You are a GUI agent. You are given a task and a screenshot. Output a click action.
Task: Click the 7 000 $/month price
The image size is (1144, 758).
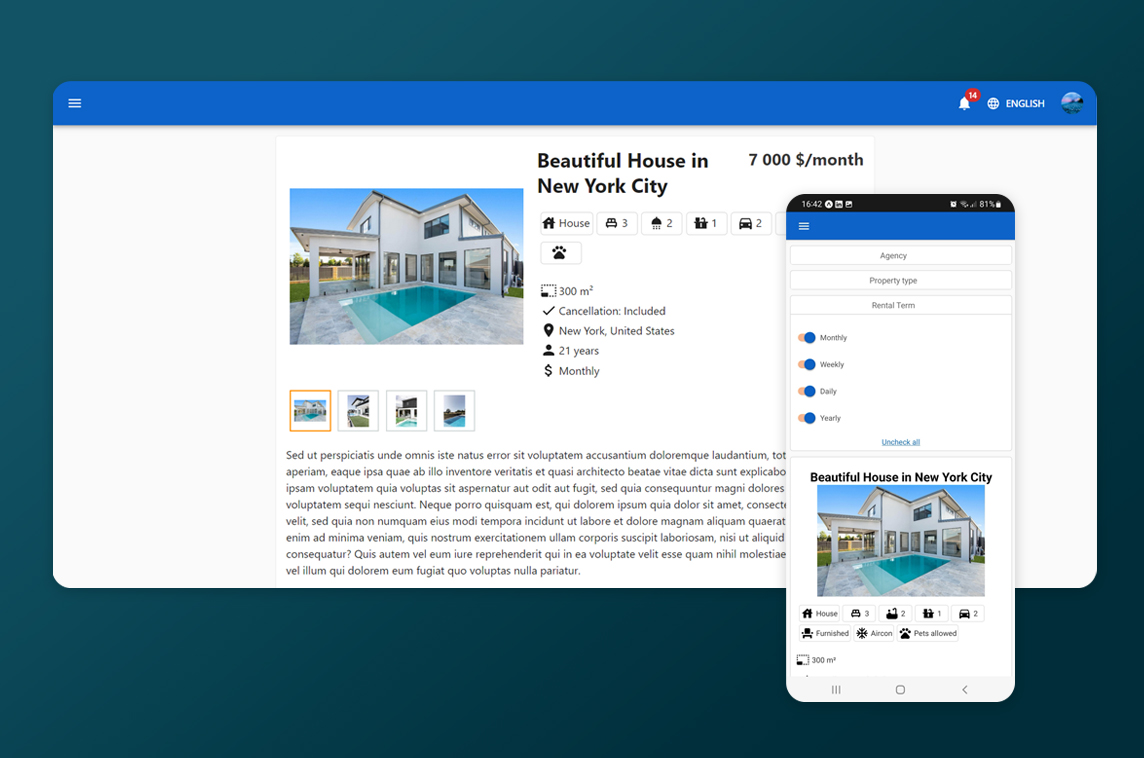pos(805,160)
